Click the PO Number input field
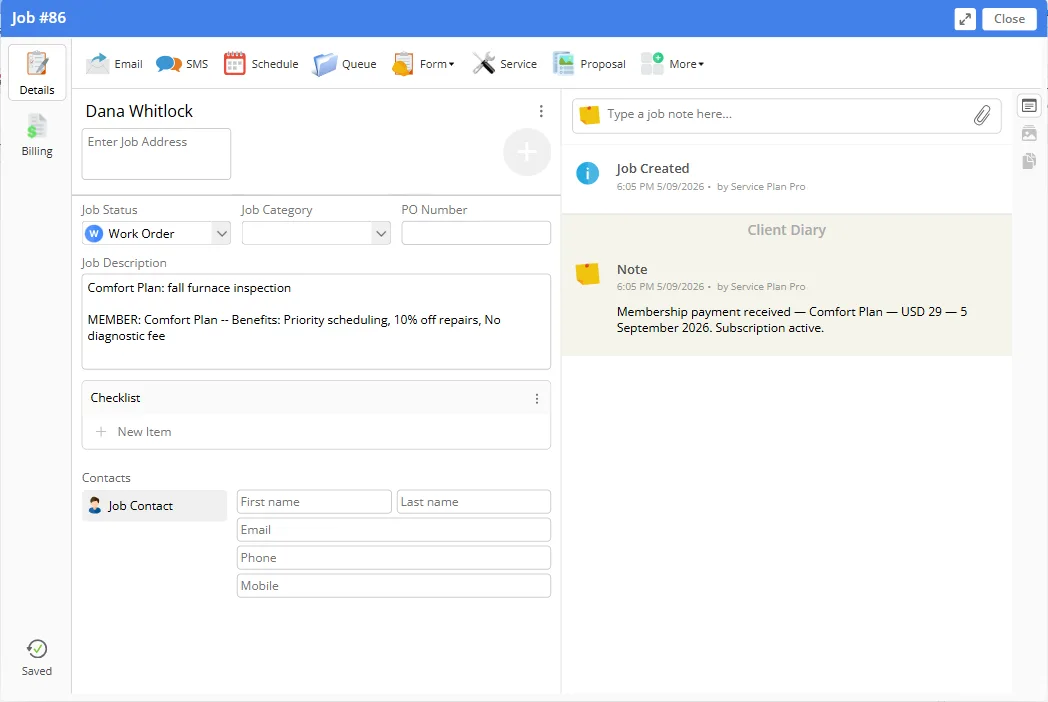Image resolution: width=1048 pixels, height=702 pixels. point(476,233)
